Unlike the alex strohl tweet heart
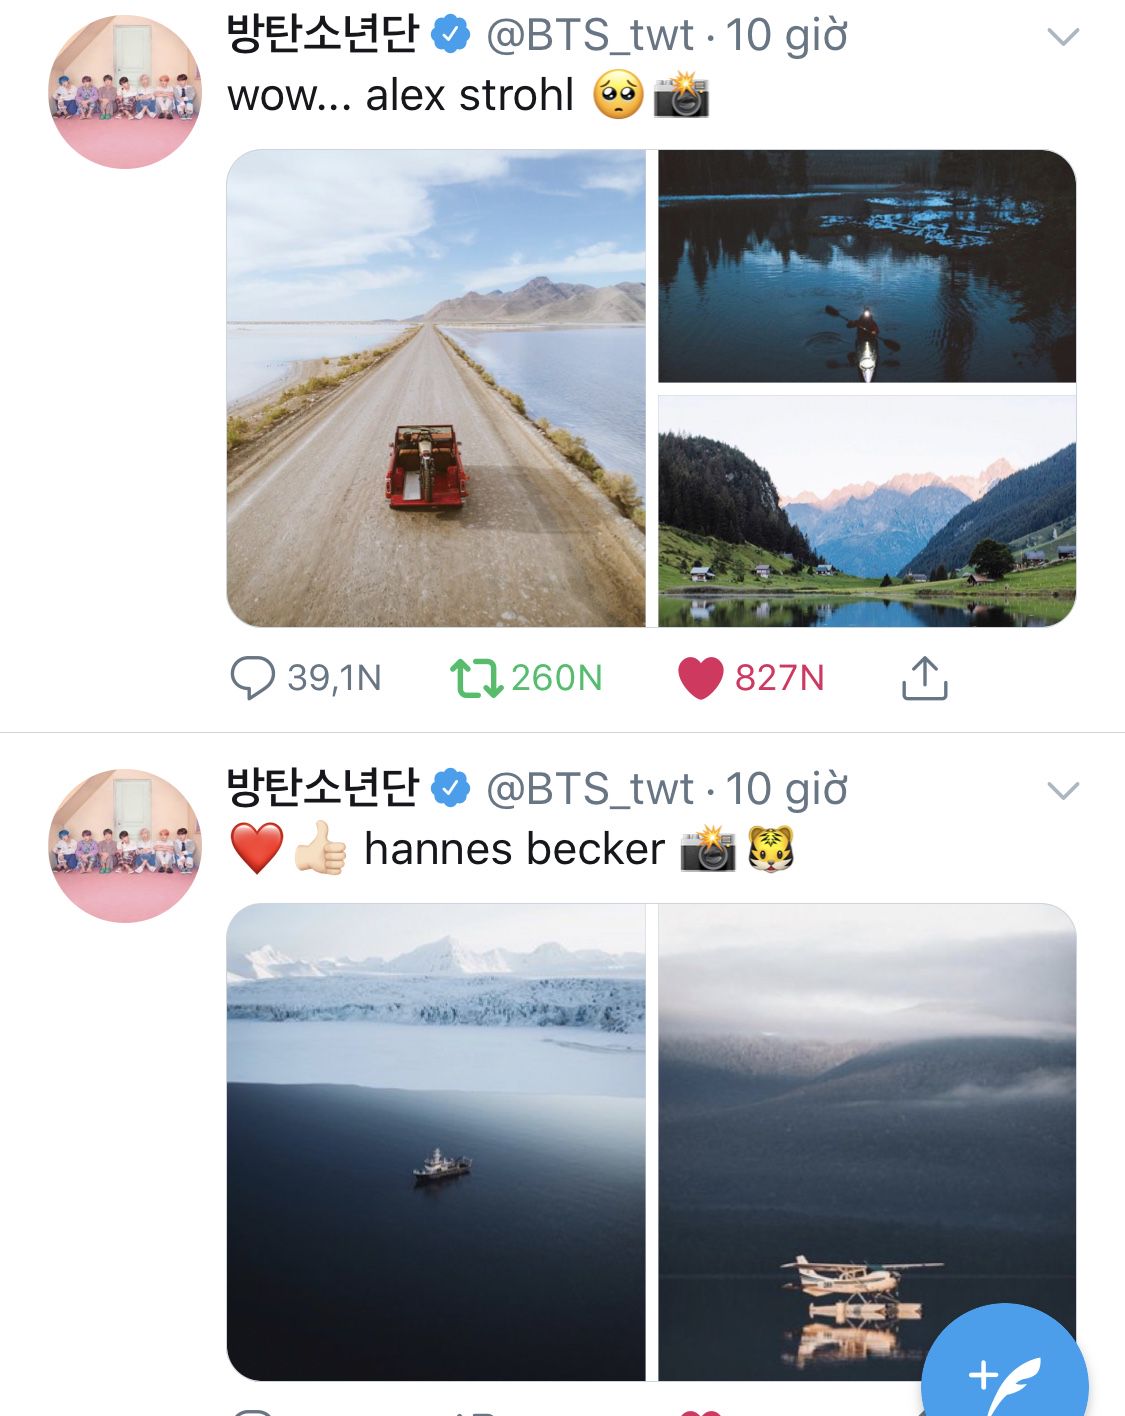 pos(700,678)
